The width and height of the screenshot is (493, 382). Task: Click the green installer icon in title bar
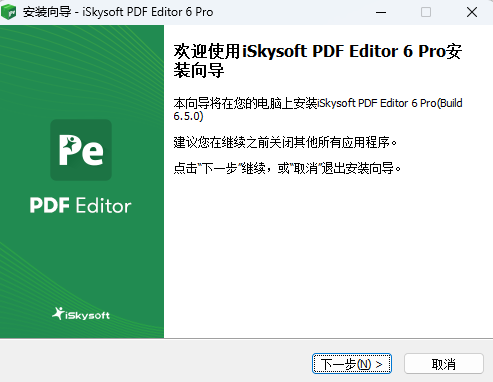(9, 12)
